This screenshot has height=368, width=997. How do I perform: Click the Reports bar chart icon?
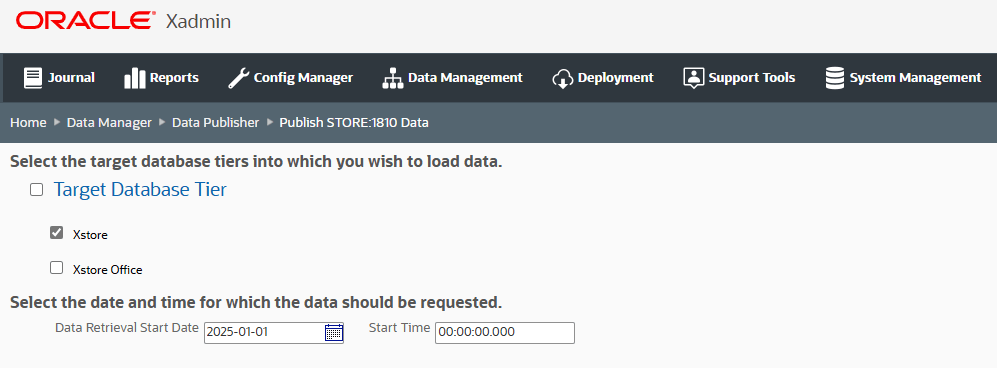[135, 78]
